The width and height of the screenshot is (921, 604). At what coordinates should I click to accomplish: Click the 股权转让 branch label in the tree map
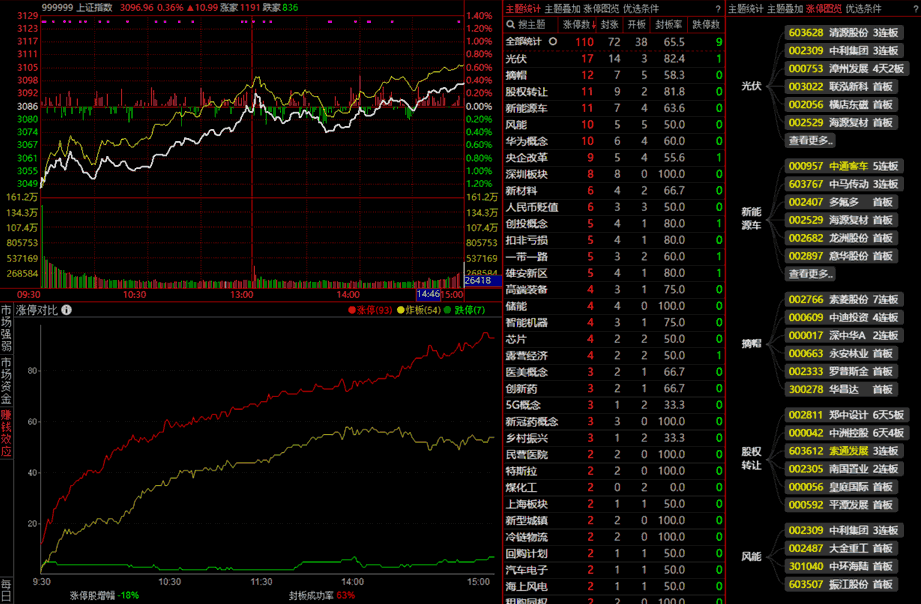pos(751,458)
